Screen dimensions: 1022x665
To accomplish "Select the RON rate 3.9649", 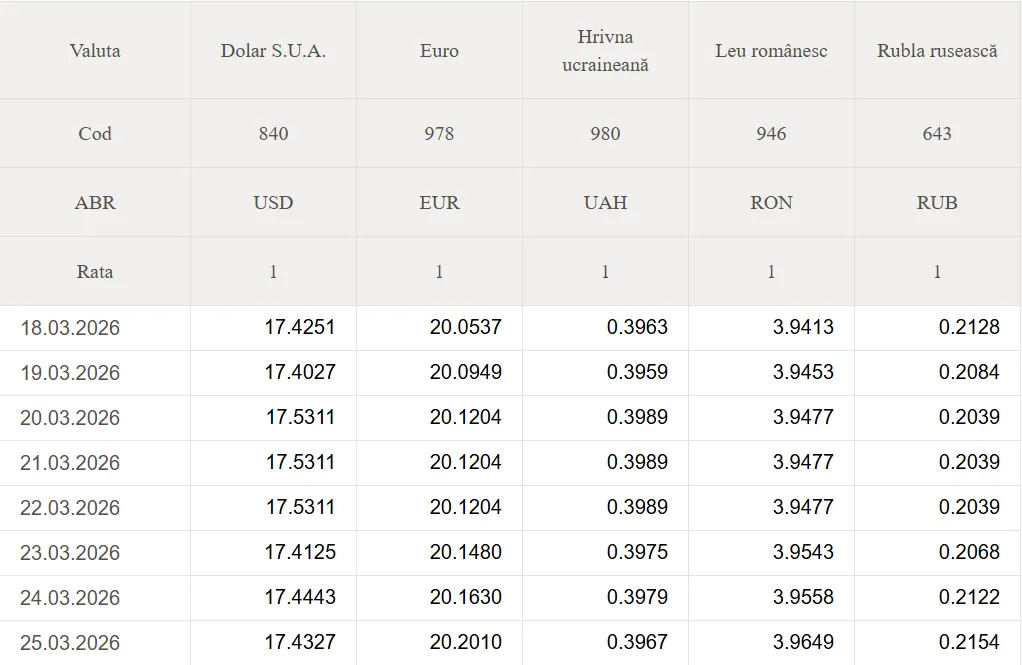I will pyautogui.click(x=803, y=642).
